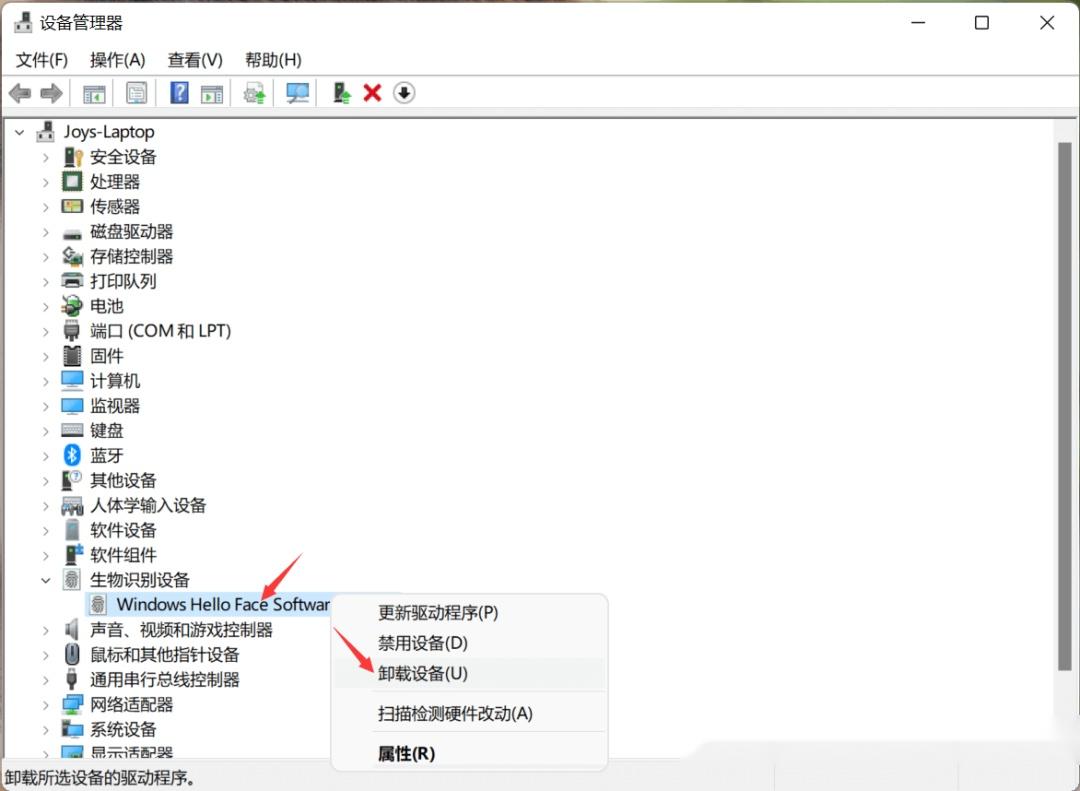Screen dimensions: 1080x791
Task: Click the scan for hardware changes toolbar icon
Action: (296, 93)
